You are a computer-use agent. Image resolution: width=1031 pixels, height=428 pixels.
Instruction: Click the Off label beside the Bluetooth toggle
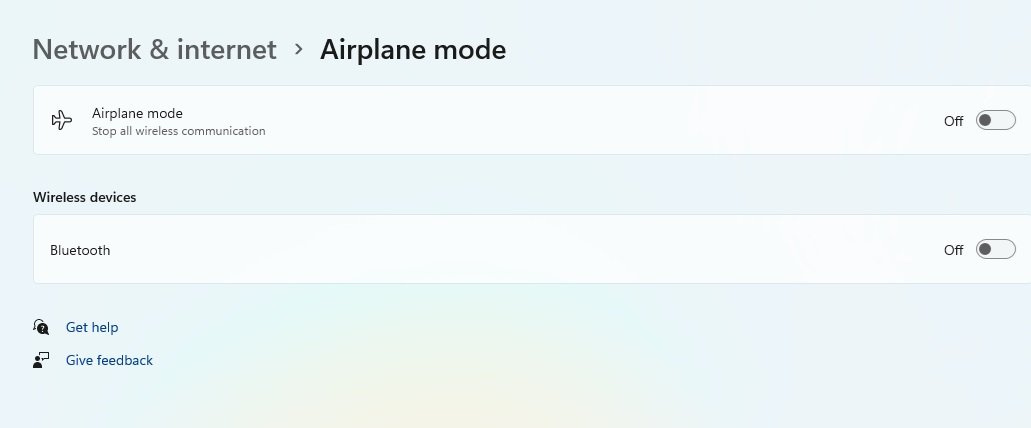(953, 250)
